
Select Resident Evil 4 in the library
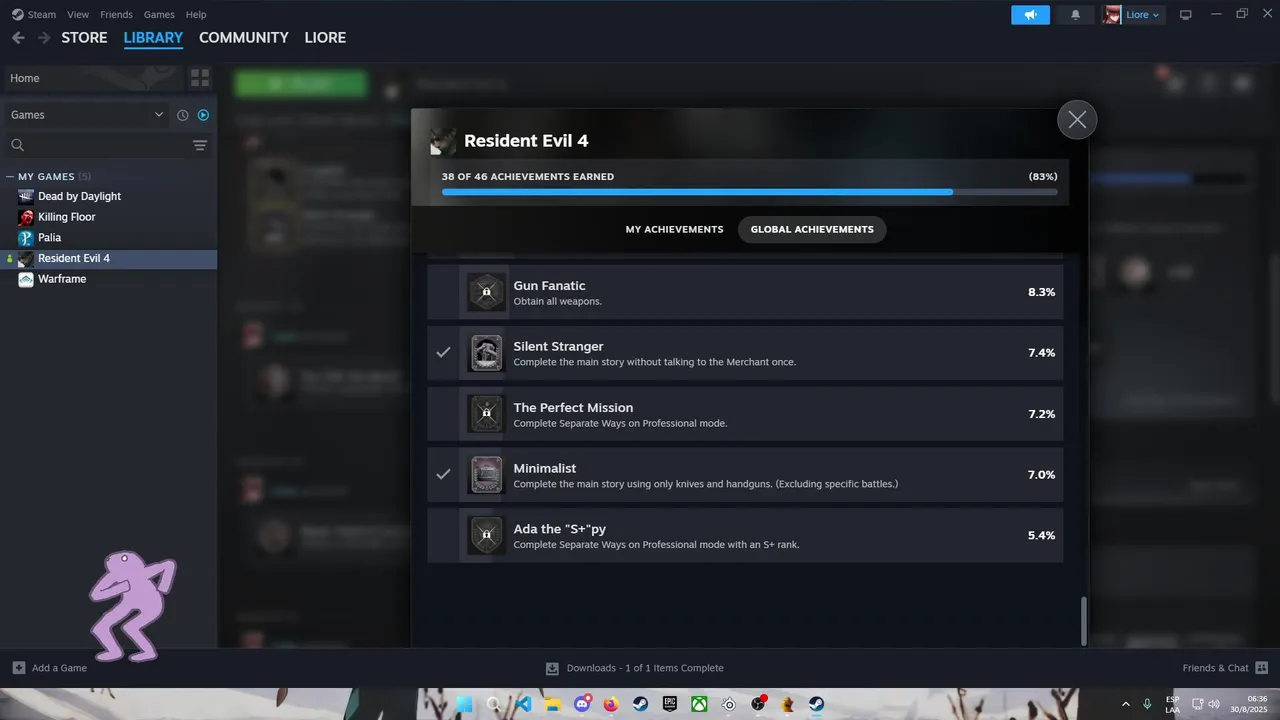(109, 259)
